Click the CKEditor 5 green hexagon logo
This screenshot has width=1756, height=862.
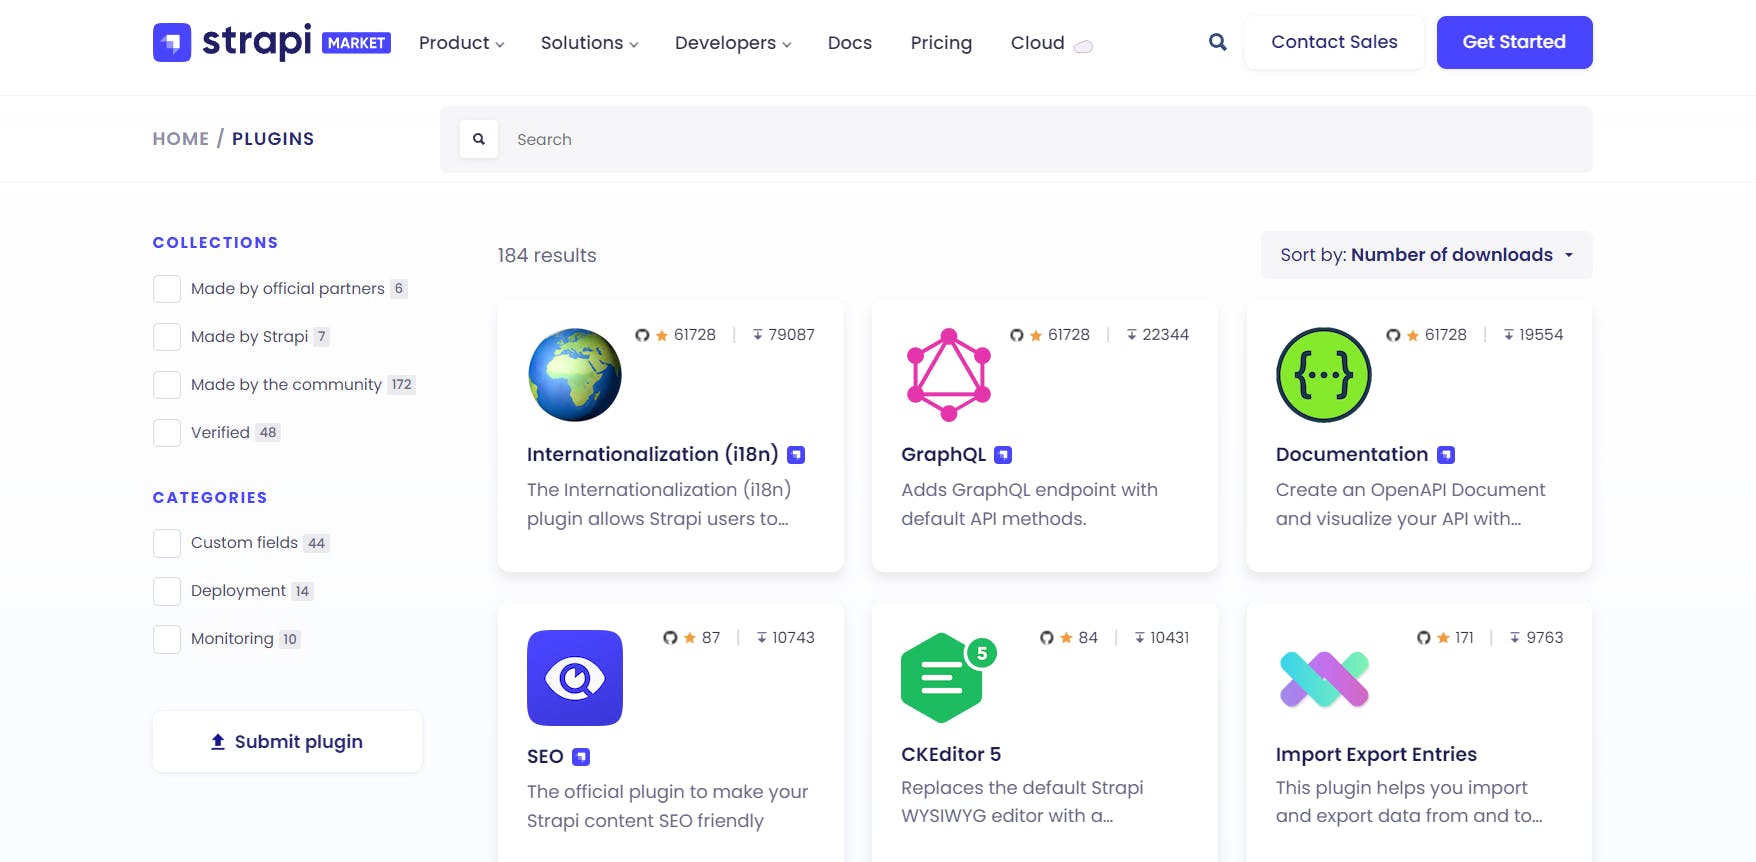[949, 677]
